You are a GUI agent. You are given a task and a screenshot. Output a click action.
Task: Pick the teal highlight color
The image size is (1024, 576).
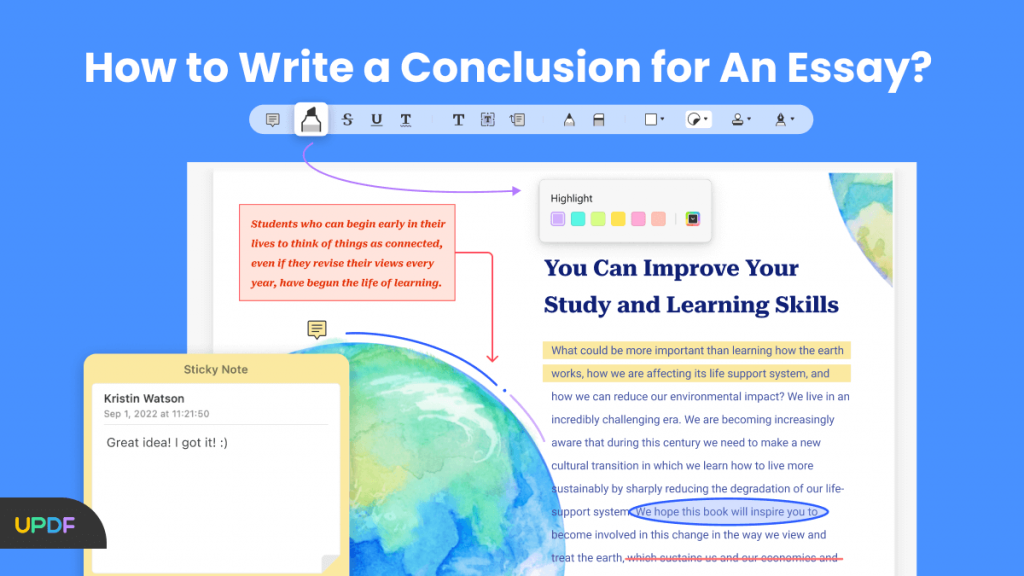(x=578, y=218)
